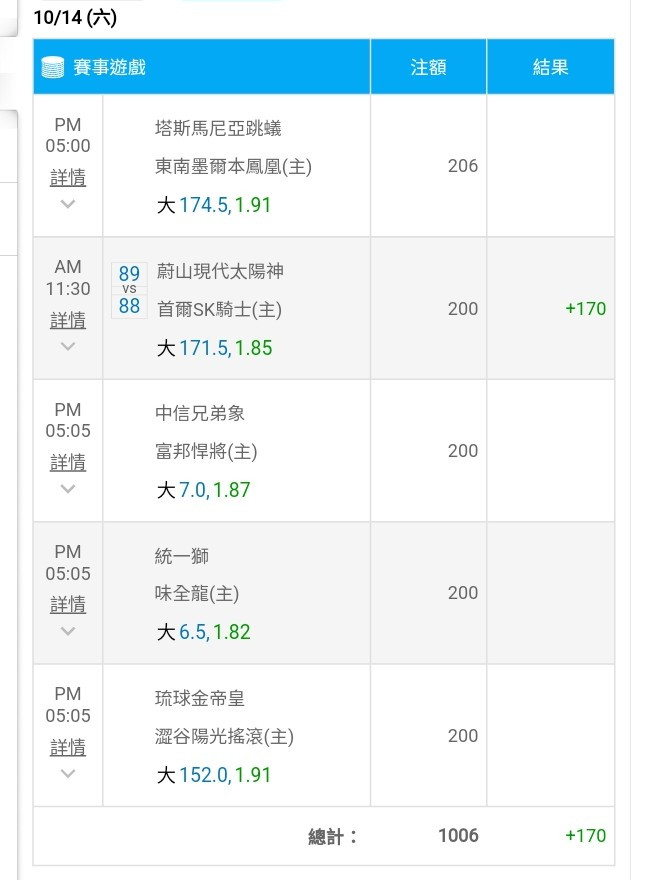This screenshot has width=653, height=880.
Task: Click the 結果 column header
Action: tap(550, 67)
